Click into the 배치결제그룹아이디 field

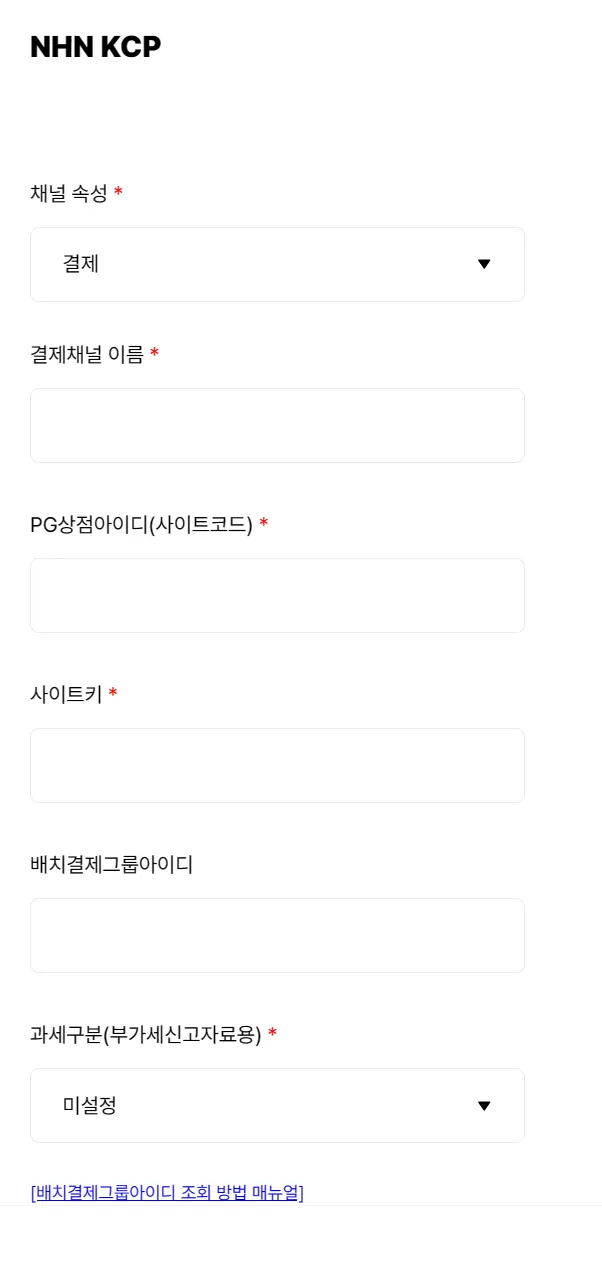point(277,935)
